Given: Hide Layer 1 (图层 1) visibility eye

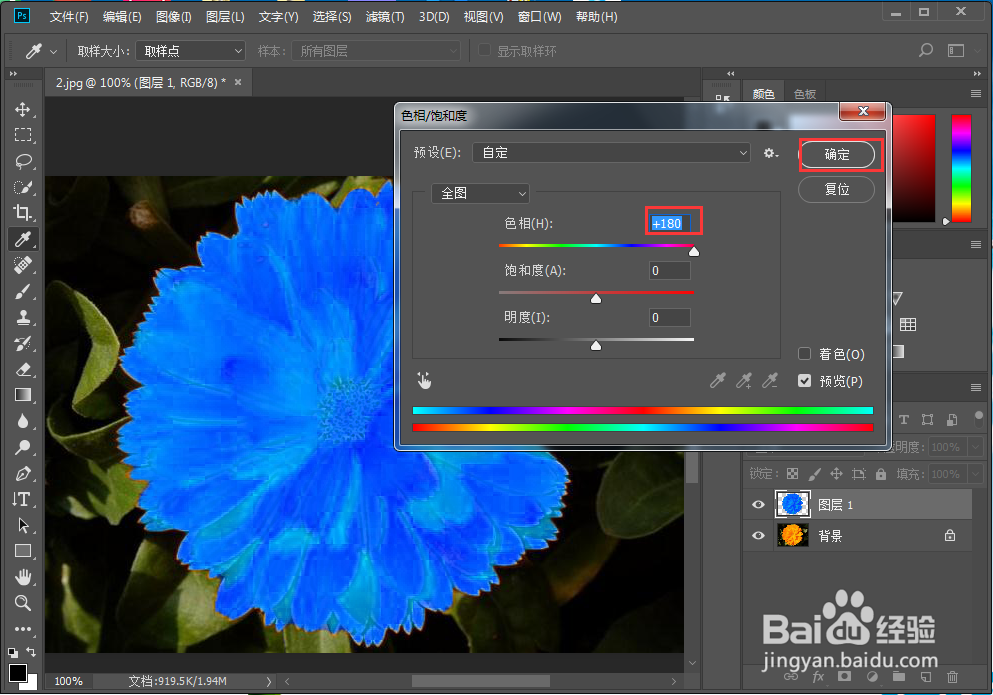Looking at the screenshot, I should click(x=758, y=505).
